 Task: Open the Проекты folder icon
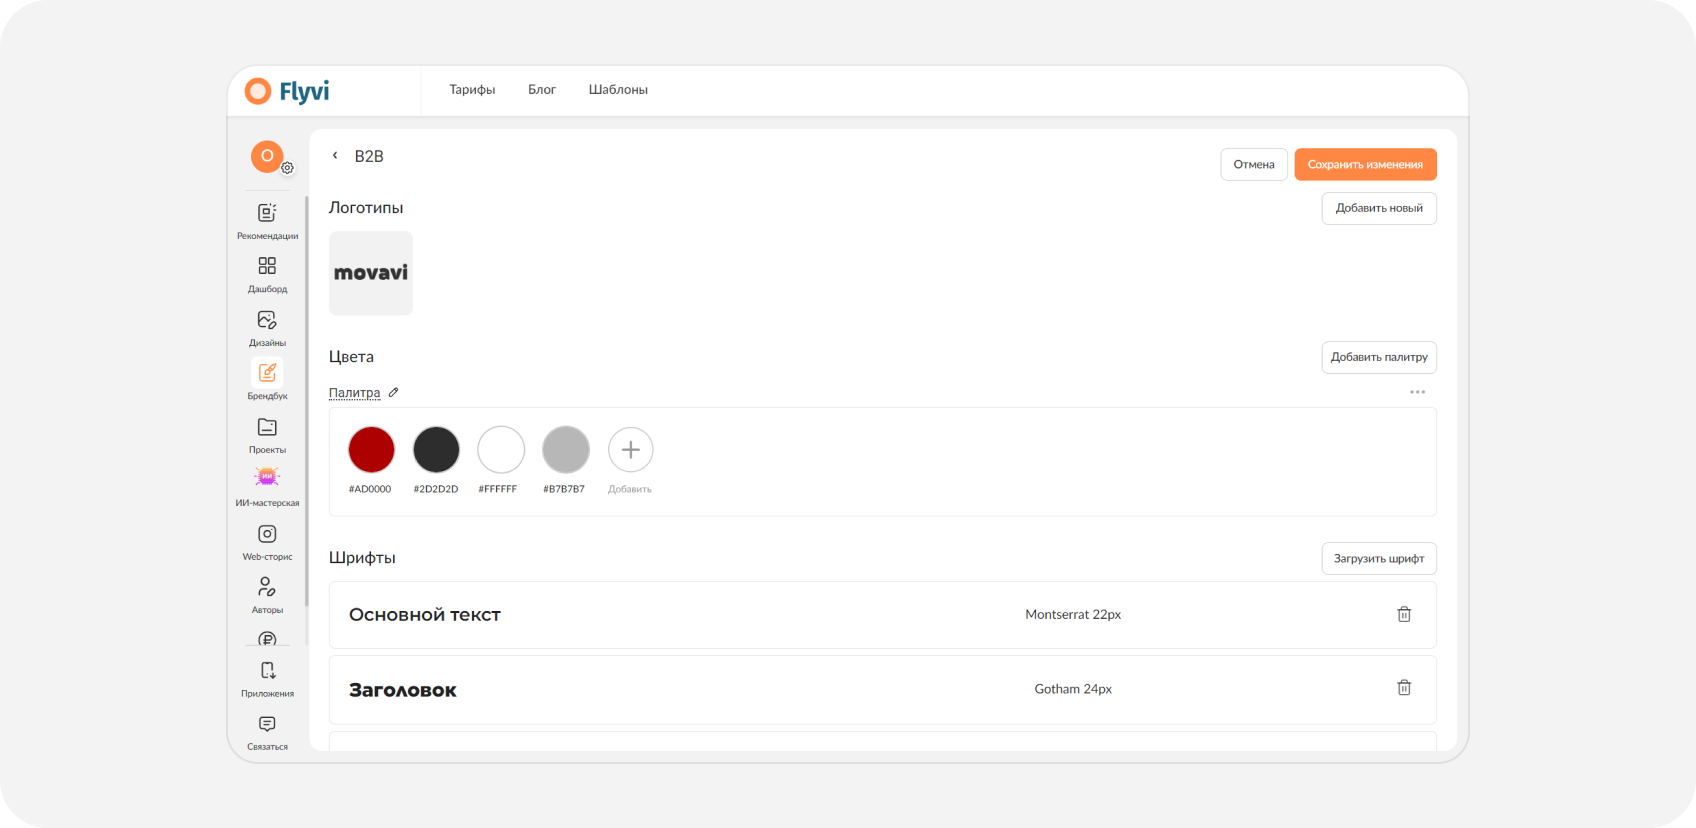(267, 427)
